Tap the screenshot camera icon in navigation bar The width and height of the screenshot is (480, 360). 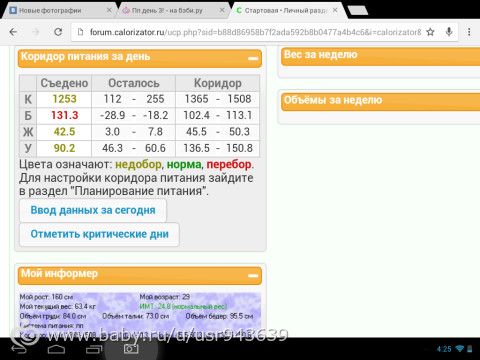coord(131,349)
